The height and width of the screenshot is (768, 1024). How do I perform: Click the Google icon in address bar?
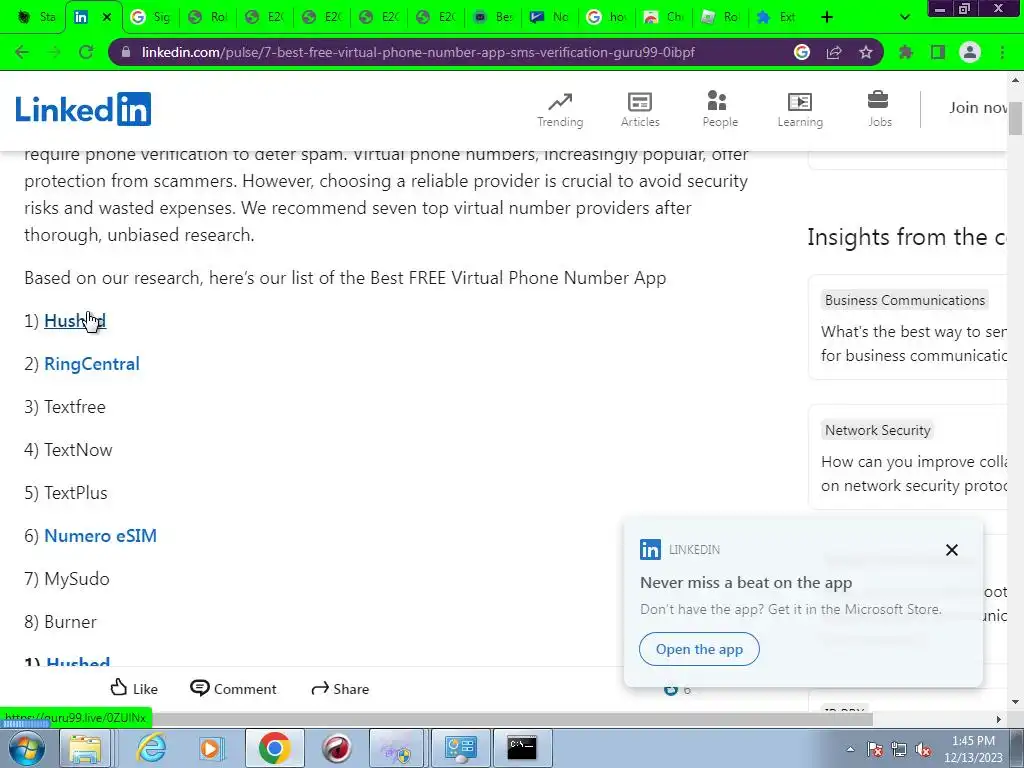tap(802, 52)
